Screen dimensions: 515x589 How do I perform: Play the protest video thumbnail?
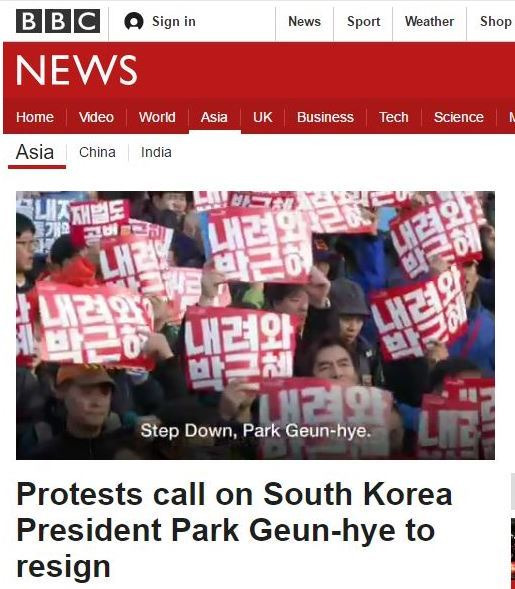[x=255, y=325]
